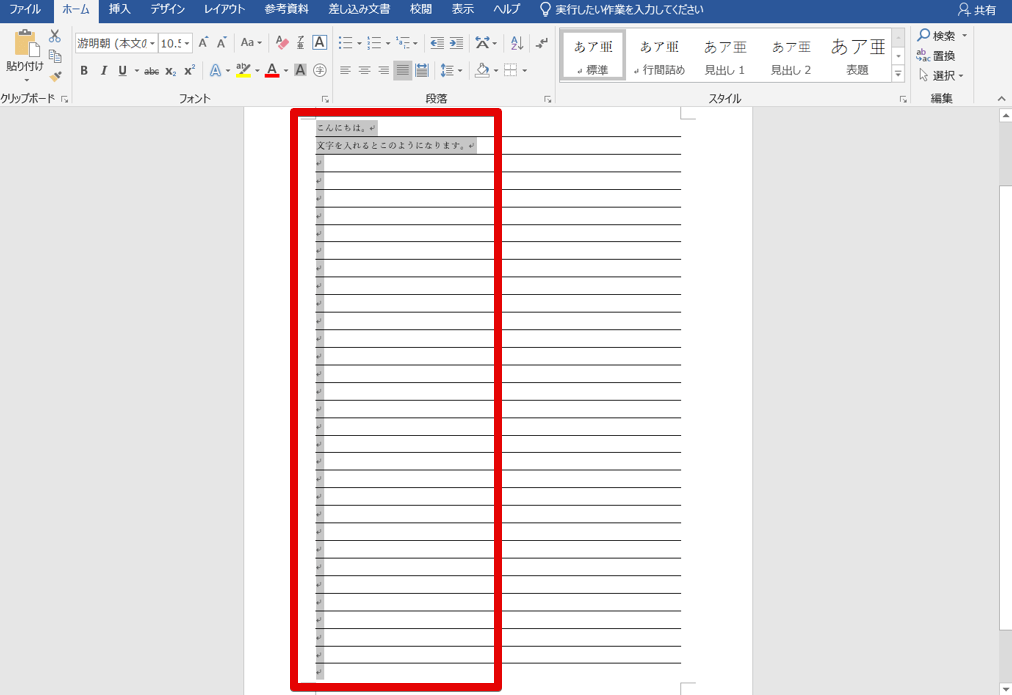Select the Format Painter brush icon

[55, 76]
